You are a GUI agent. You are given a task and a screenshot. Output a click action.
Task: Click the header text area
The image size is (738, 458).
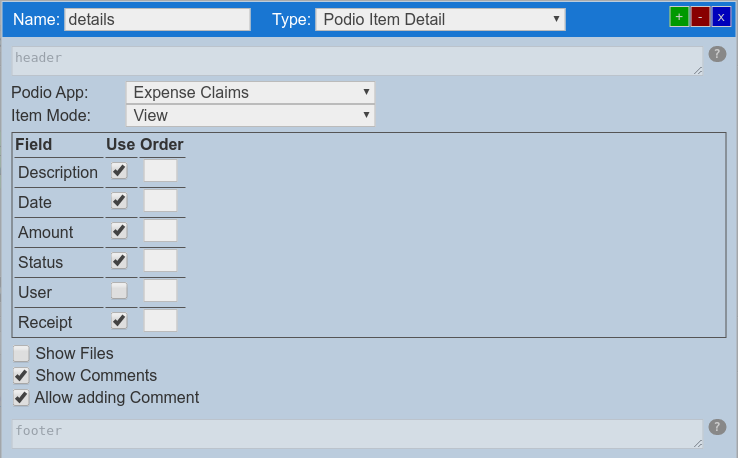pos(357,61)
